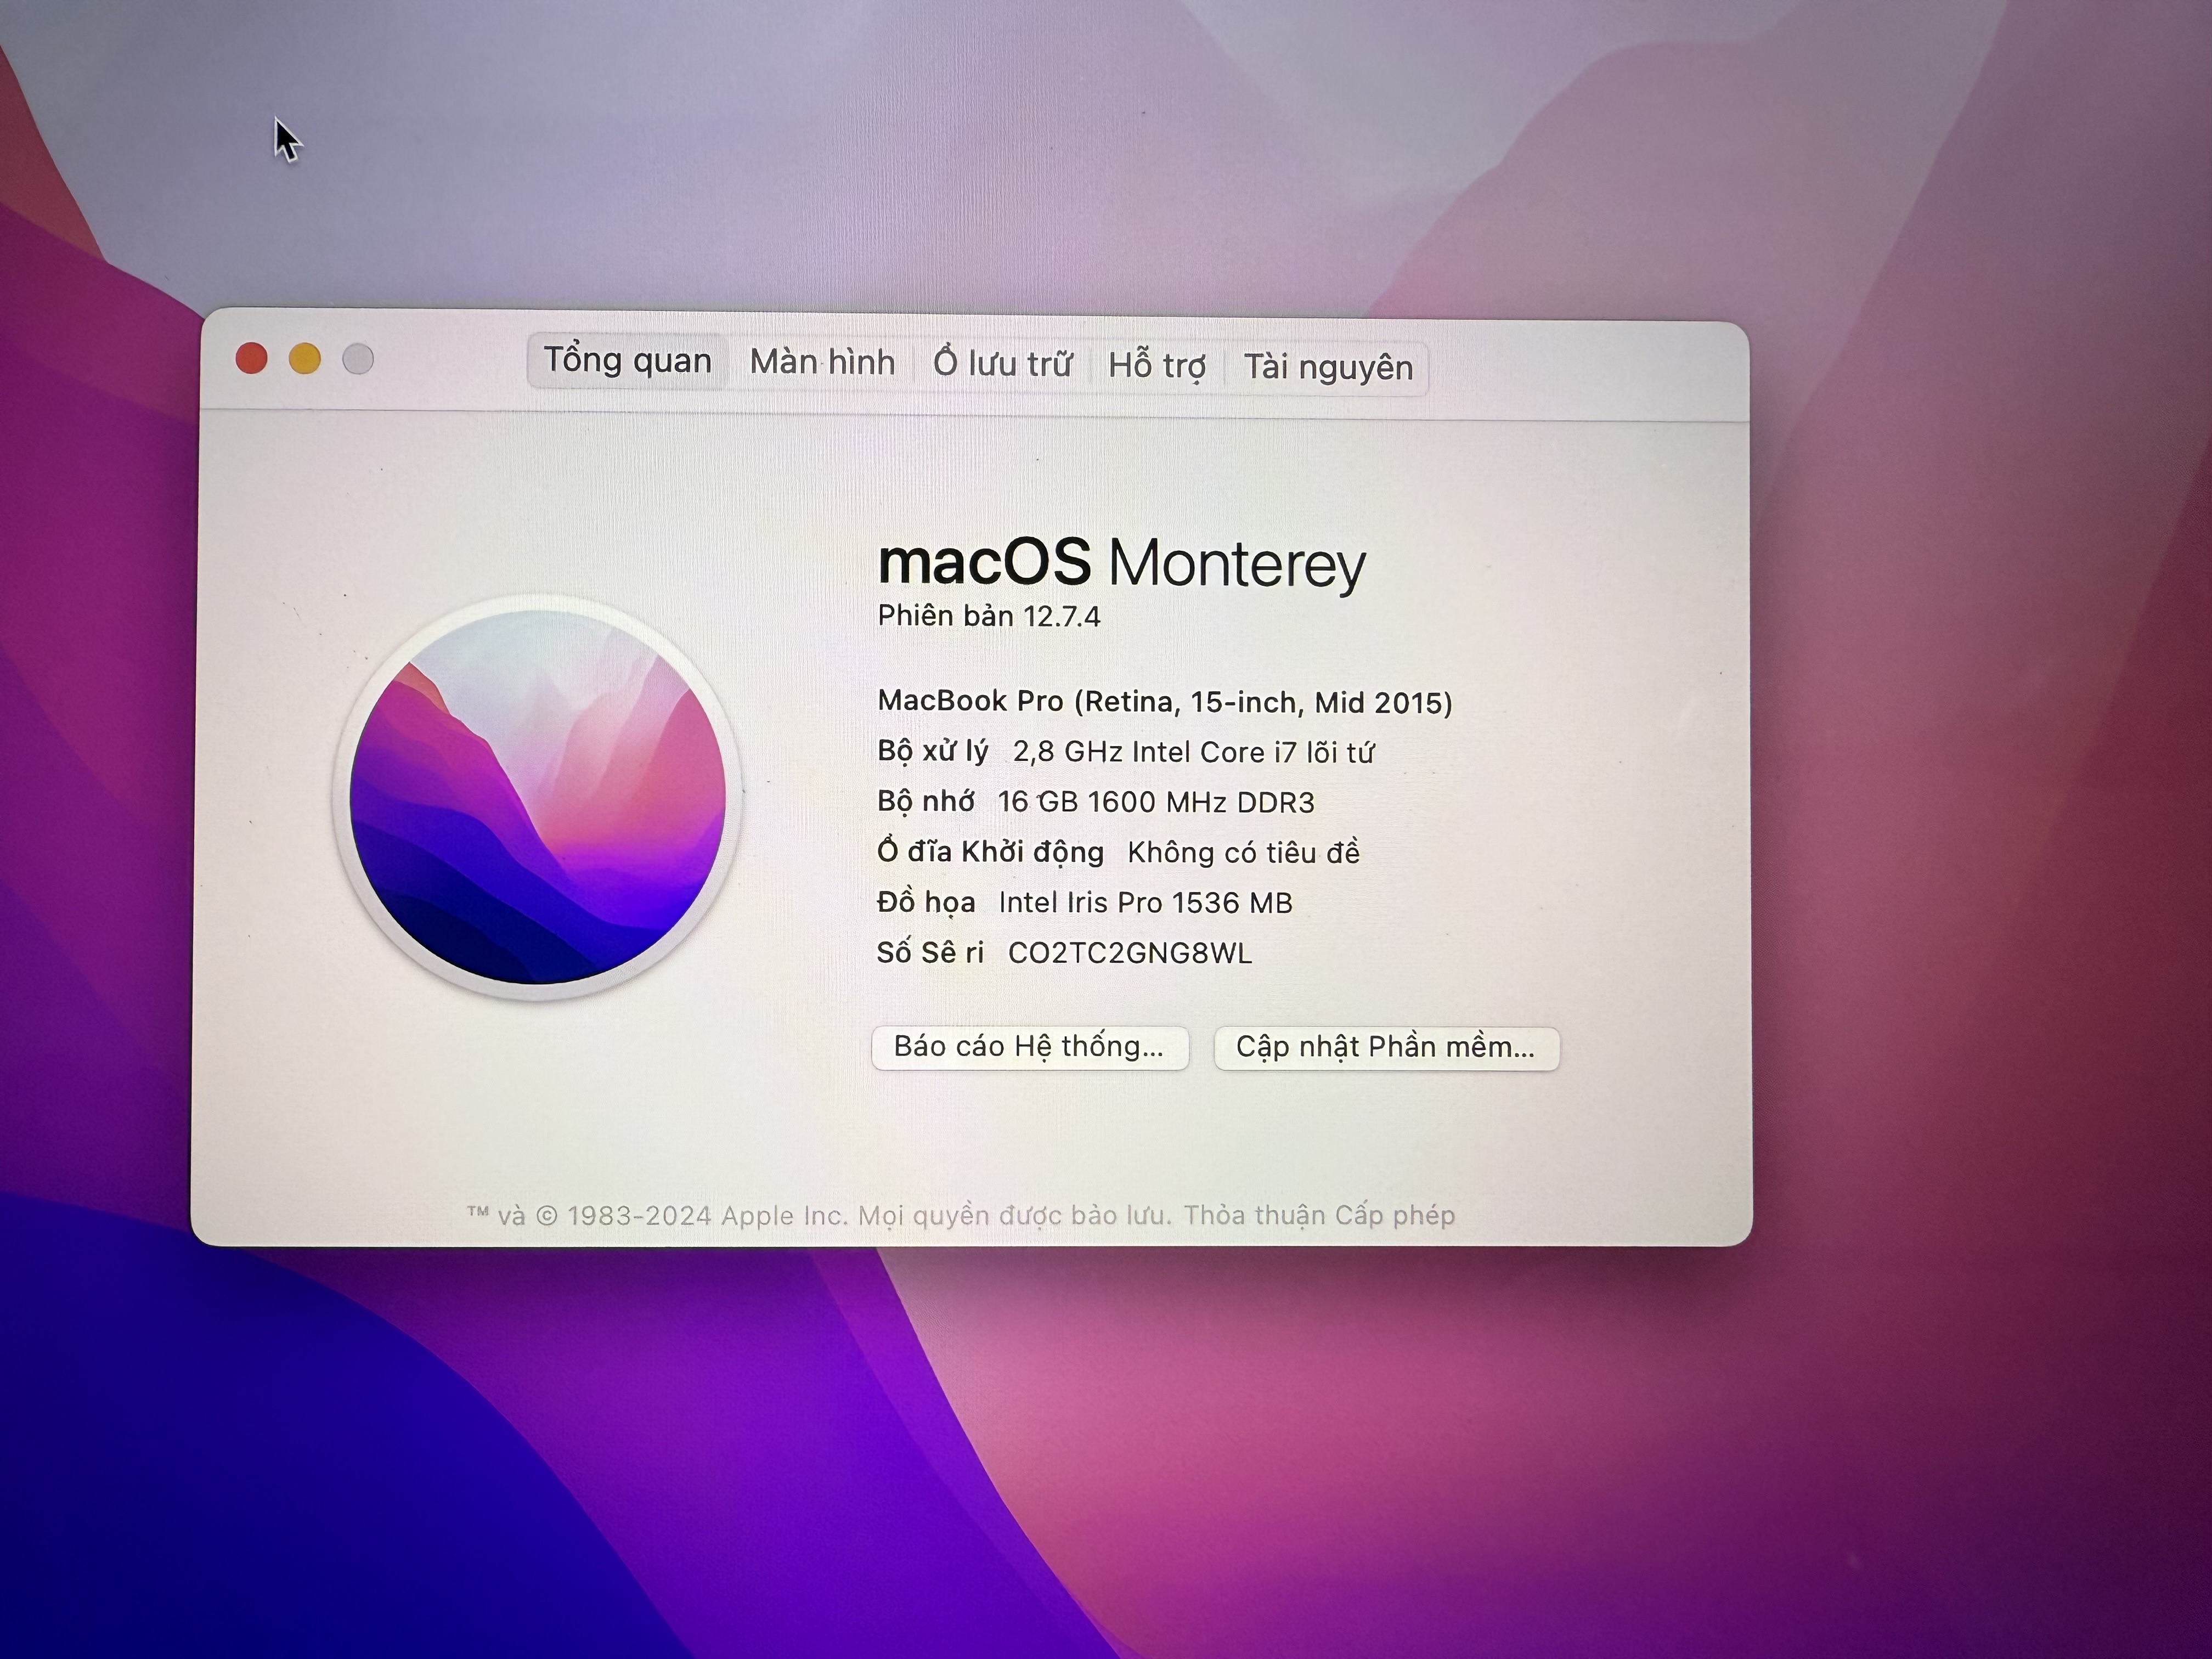Go to the Hỗ trợ tab
The image size is (2212, 1659).
pos(1156,365)
